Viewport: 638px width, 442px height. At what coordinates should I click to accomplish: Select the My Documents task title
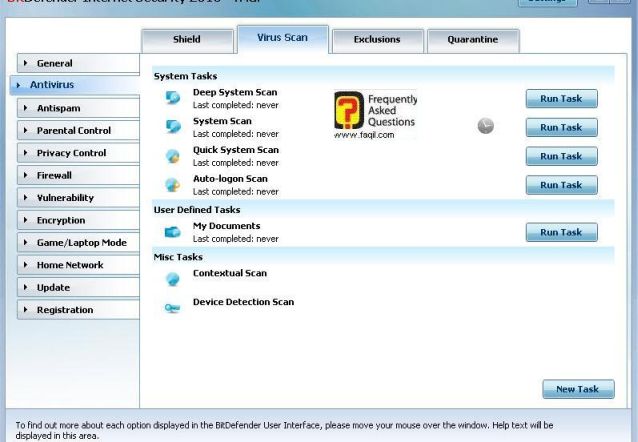pos(227,226)
